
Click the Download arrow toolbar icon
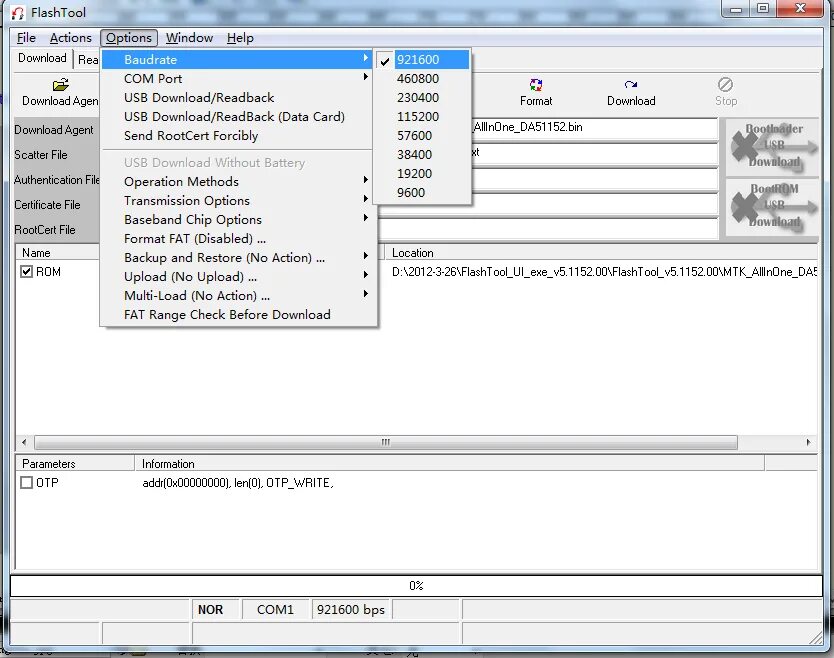[631, 85]
